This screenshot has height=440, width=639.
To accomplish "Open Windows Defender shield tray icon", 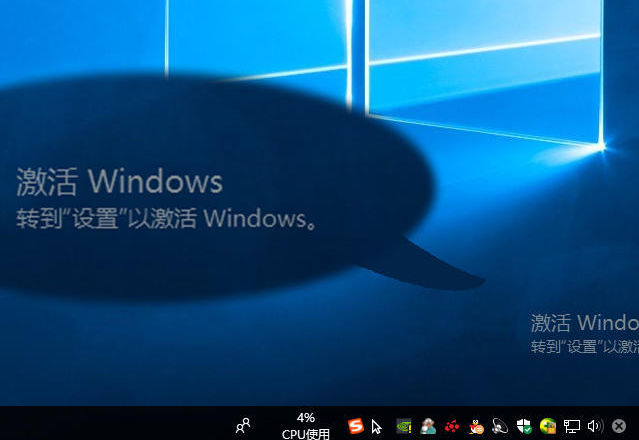I will click(x=524, y=426).
